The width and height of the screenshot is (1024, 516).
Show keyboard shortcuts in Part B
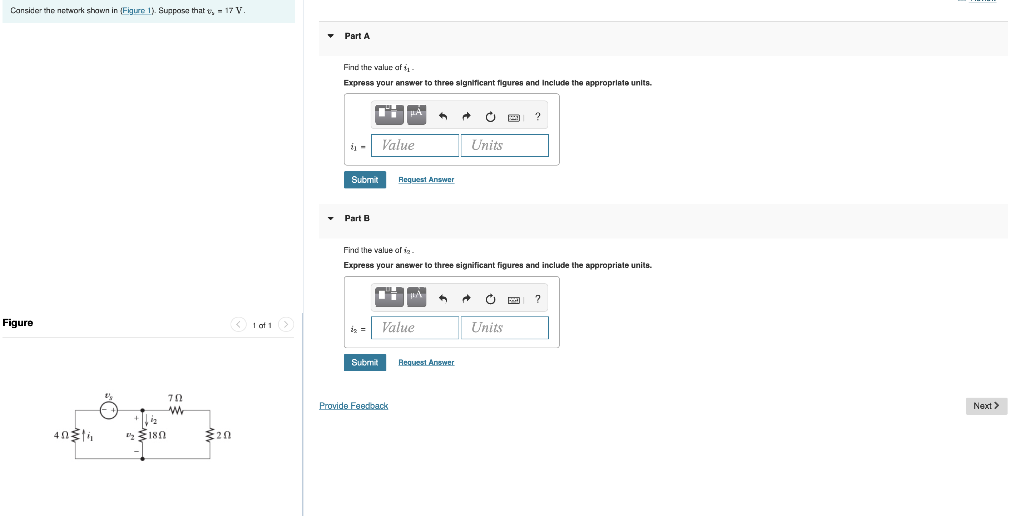[x=514, y=300]
